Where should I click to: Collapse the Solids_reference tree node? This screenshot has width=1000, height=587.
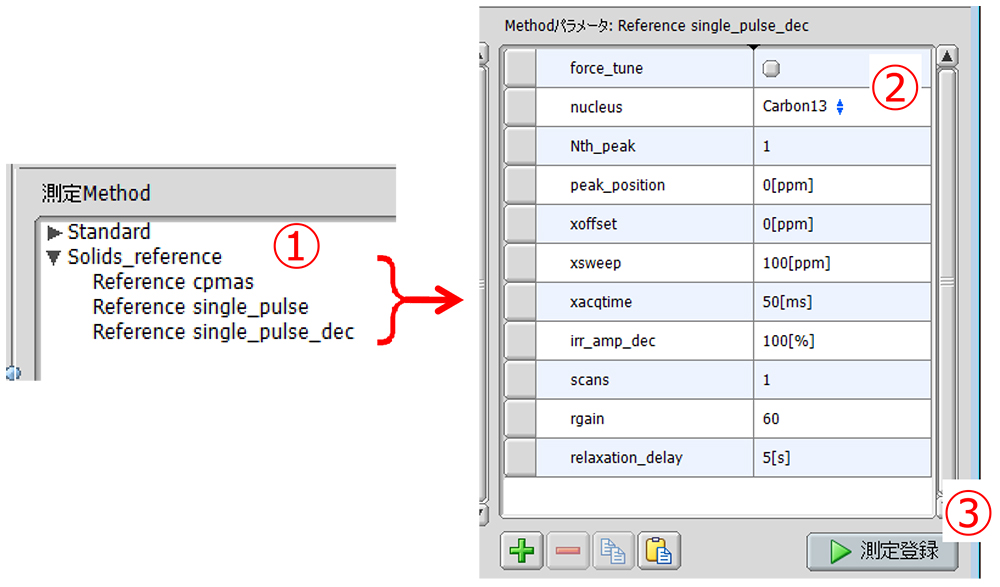tap(55, 257)
